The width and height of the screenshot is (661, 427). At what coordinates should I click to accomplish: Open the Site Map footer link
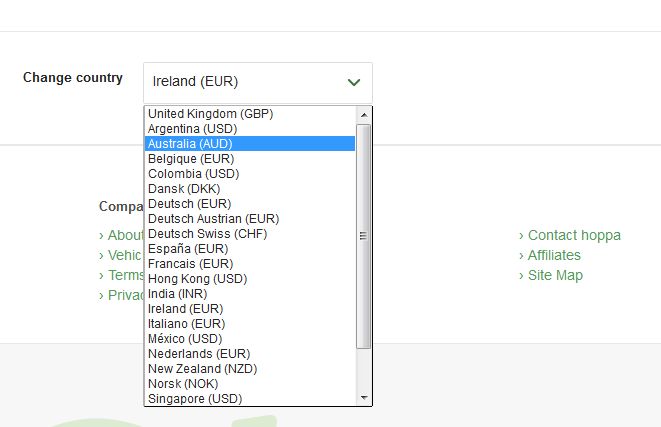pos(555,275)
